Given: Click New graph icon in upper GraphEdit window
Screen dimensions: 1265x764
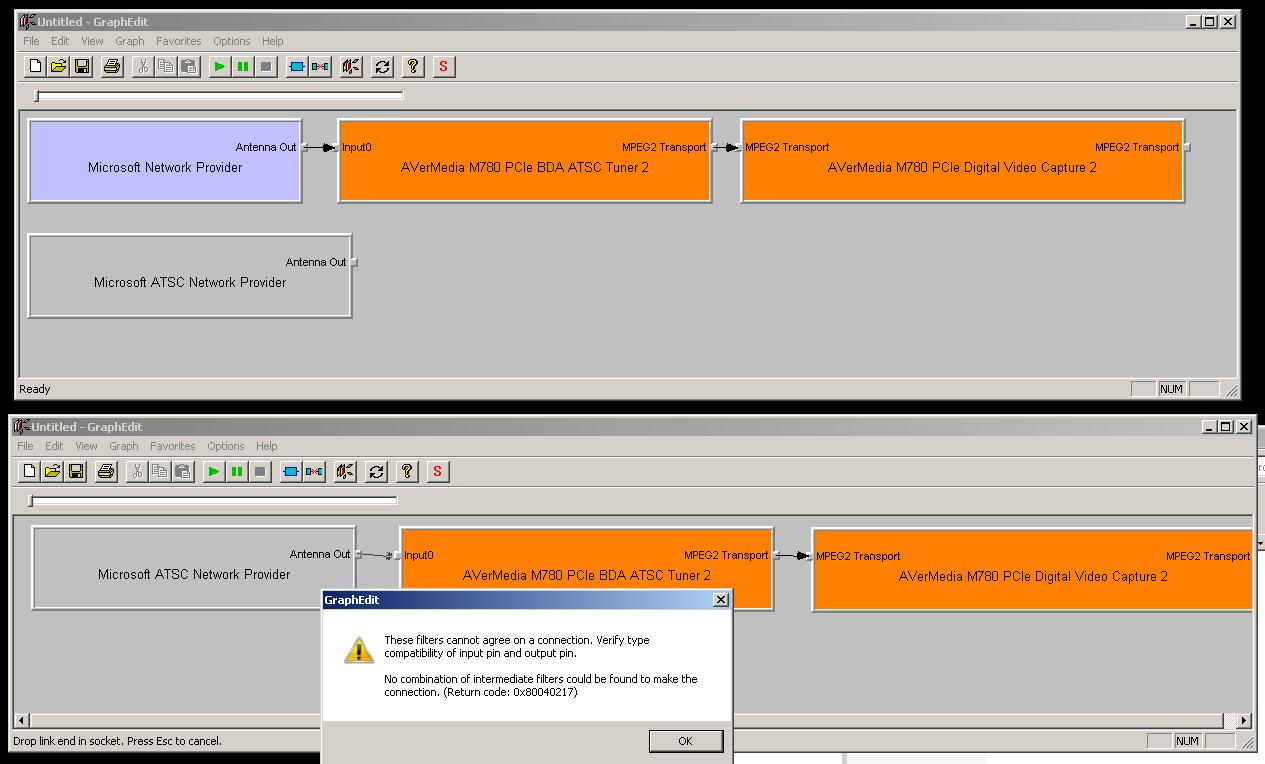Looking at the screenshot, I should 35,67.
